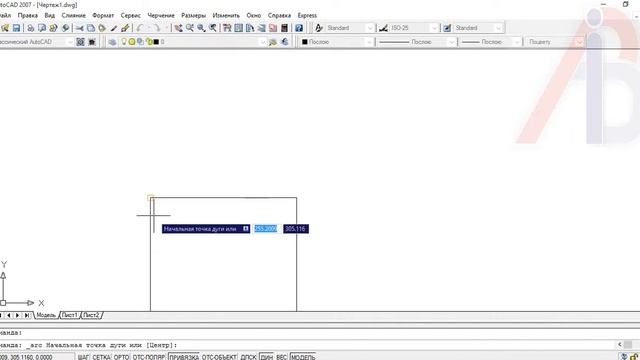
Task: Click the Paste icon
Action: pyautogui.click(x=102, y=28)
